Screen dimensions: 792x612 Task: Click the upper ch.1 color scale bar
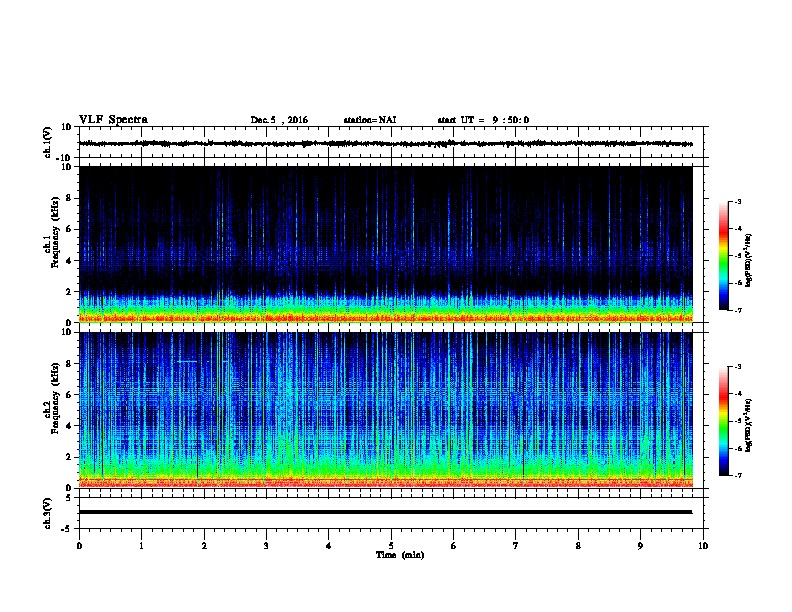(x=724, y=256)
